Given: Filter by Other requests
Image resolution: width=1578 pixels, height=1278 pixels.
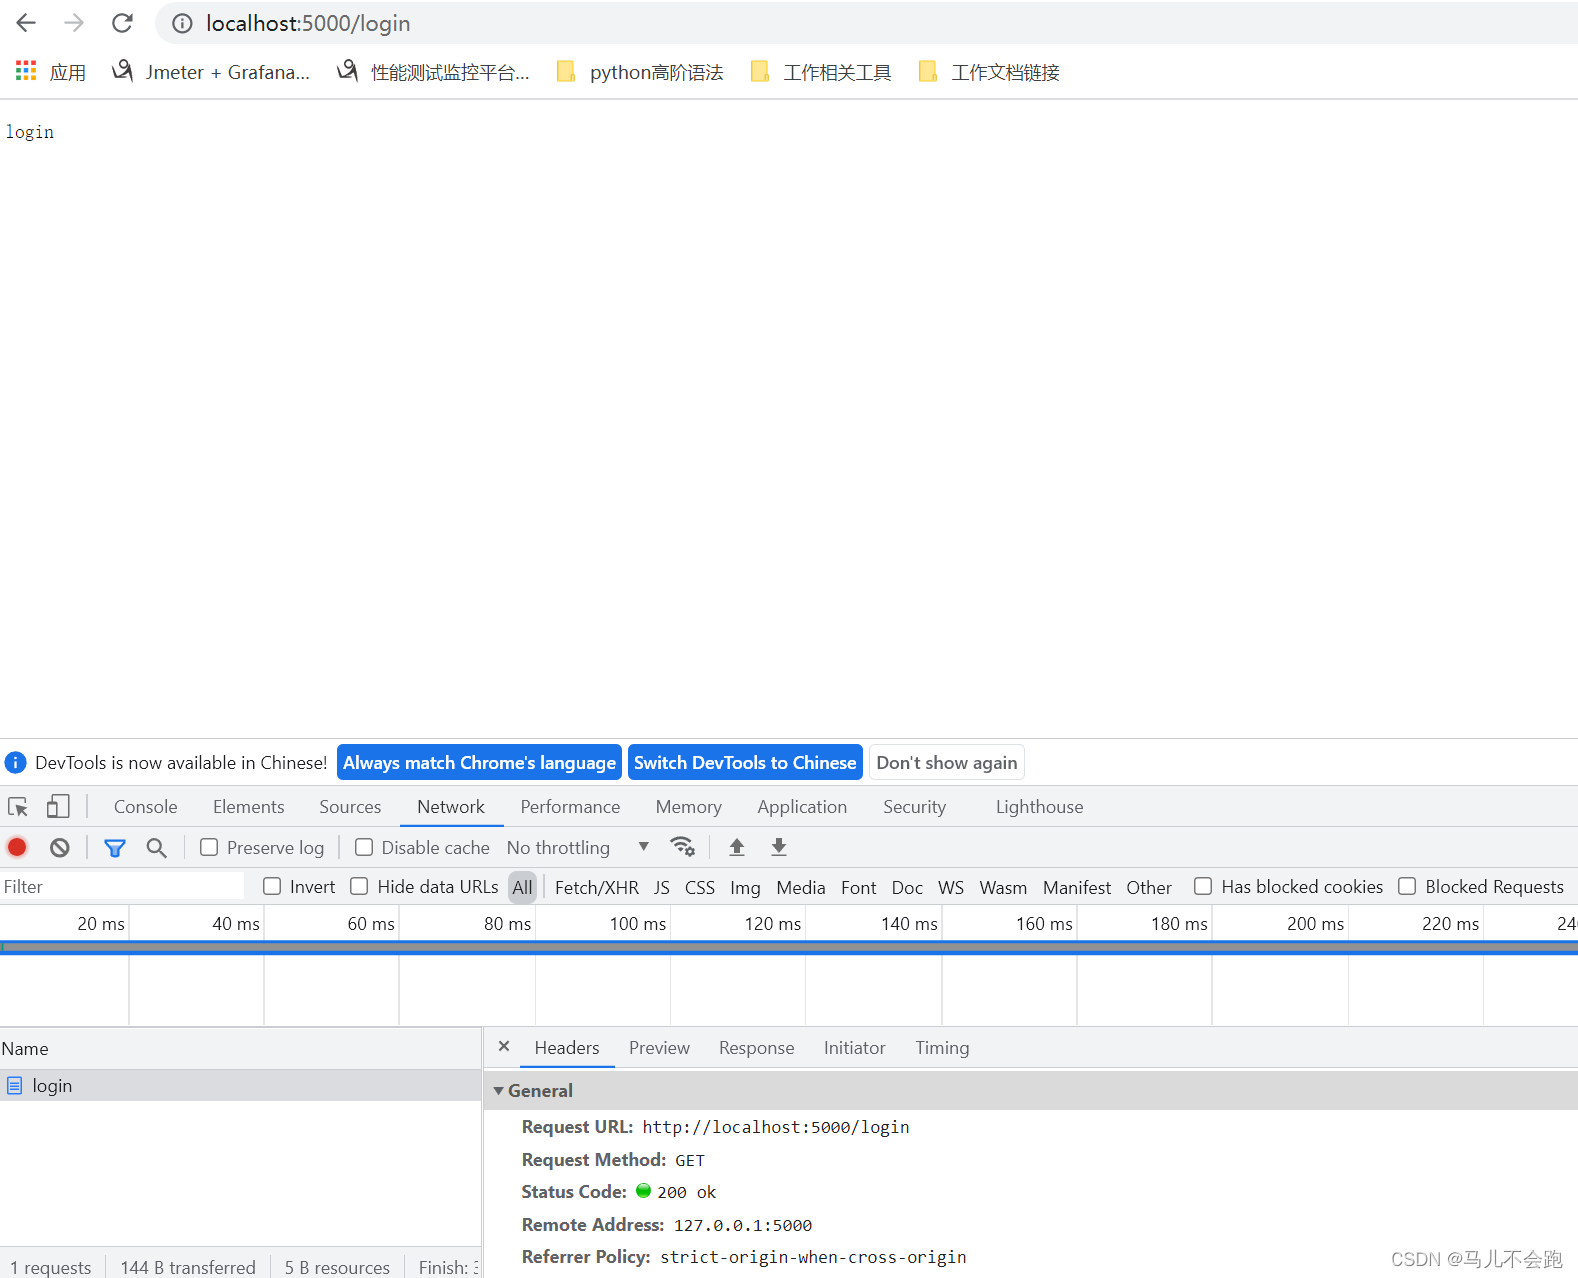Looking at the screenshot, I should [x=1149, y=887].
